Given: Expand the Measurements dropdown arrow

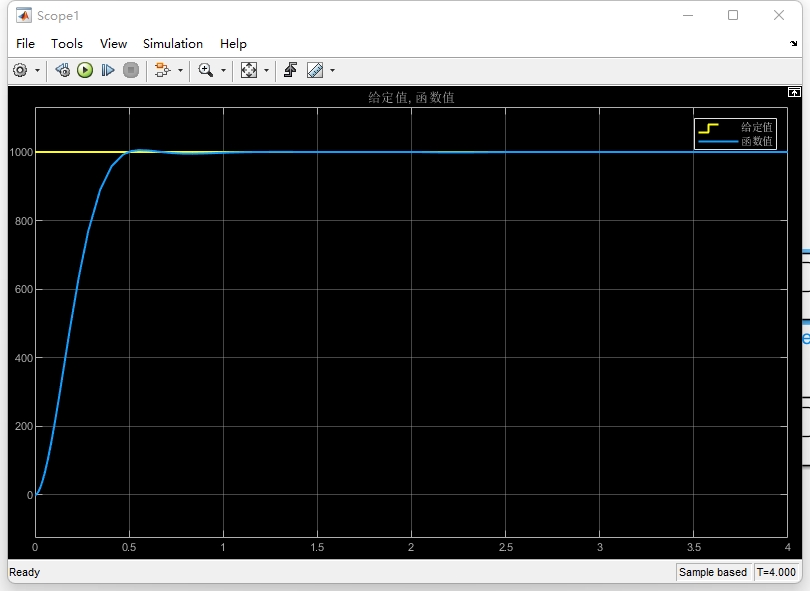Looking at the screenshot, I should [x=332, y=70].
